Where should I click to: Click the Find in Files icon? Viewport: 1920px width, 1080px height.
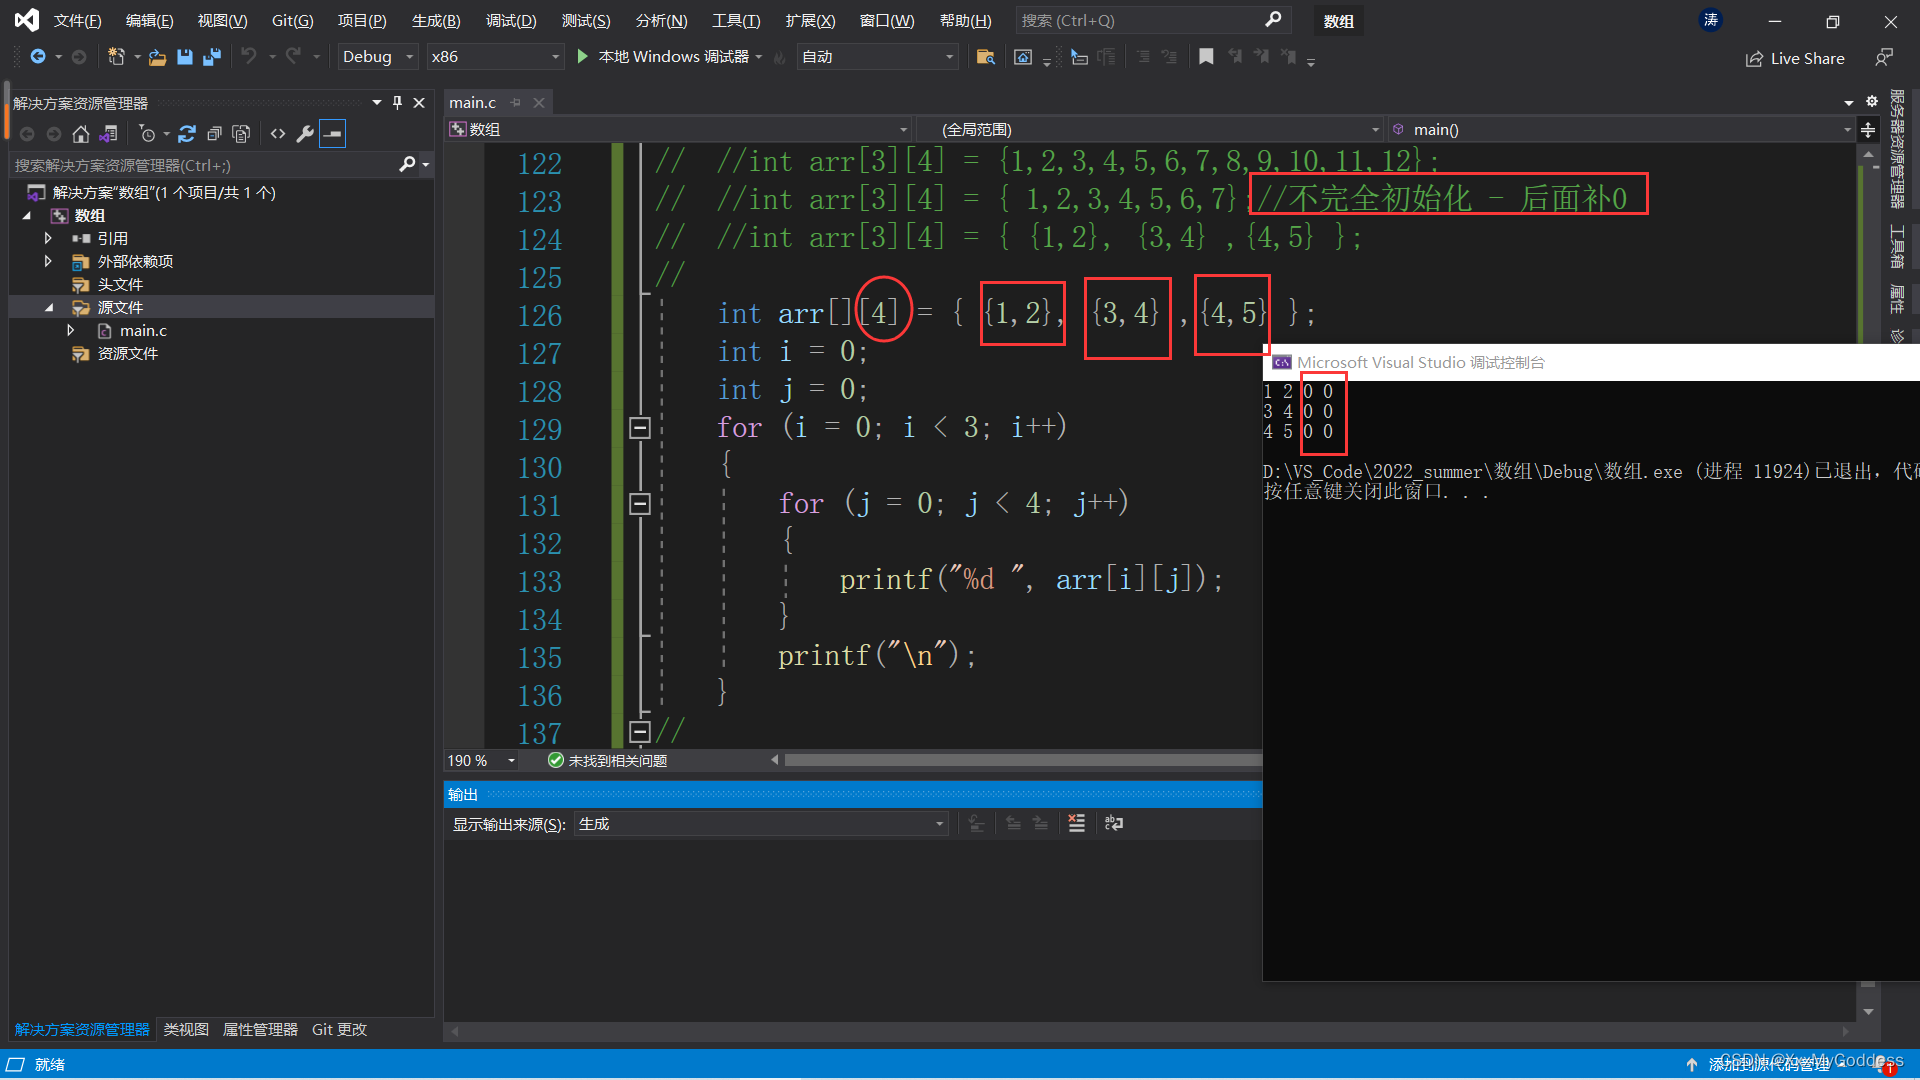click(x=985, y=57)
